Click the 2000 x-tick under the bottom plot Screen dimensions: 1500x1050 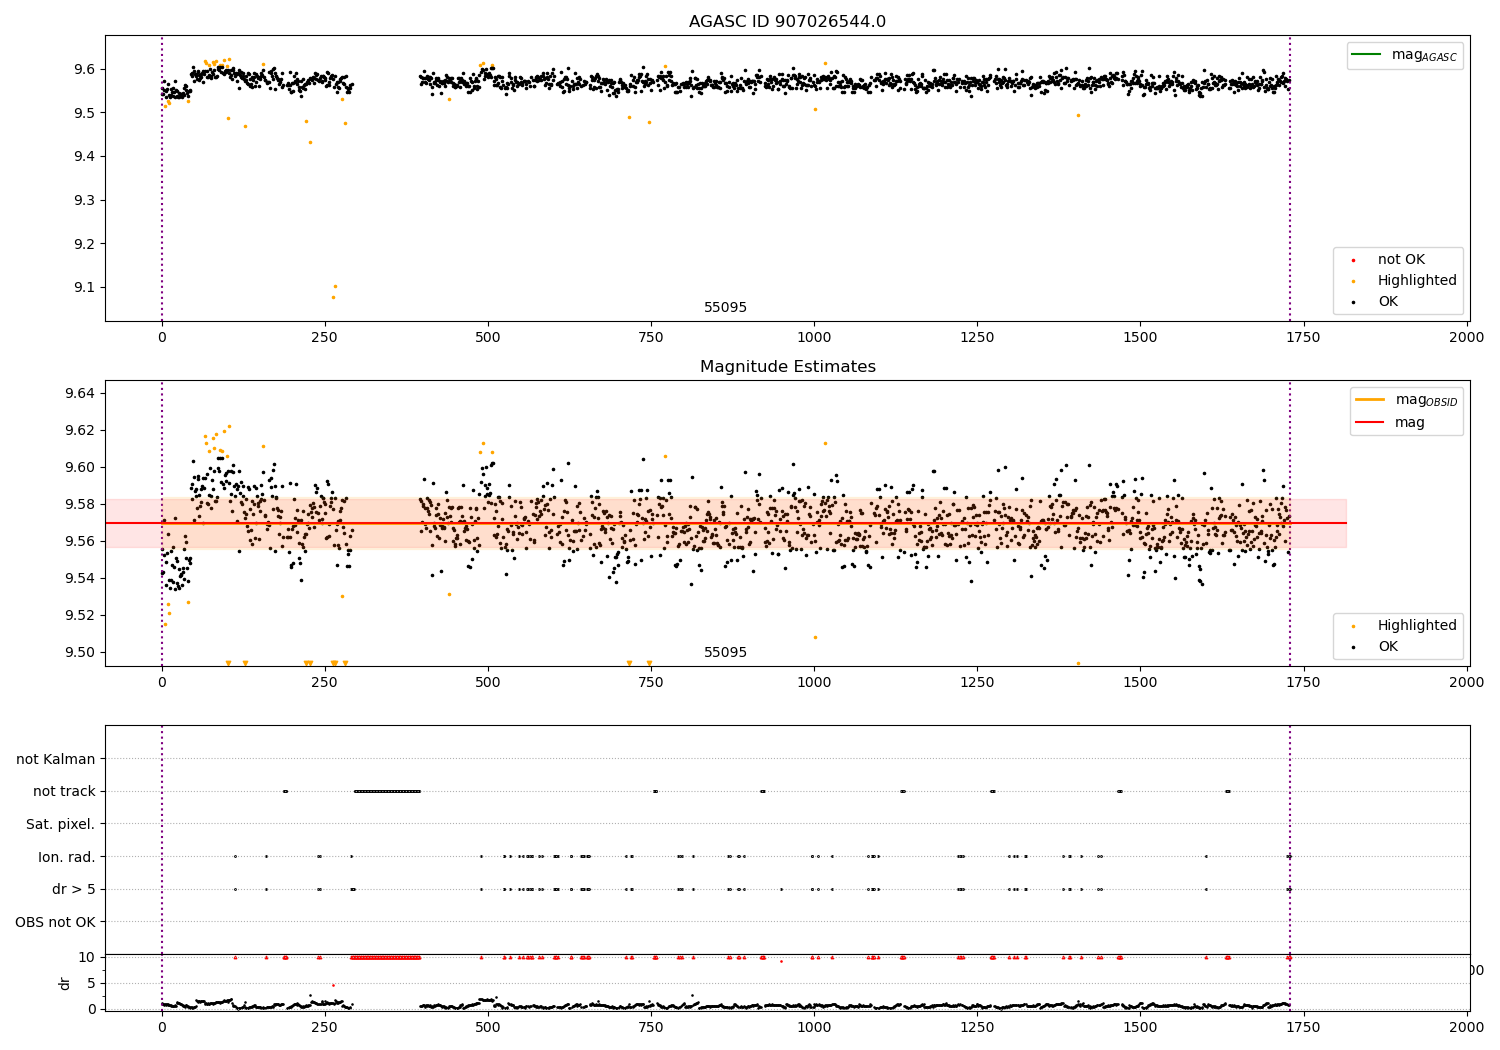tap(1466, 1028)
